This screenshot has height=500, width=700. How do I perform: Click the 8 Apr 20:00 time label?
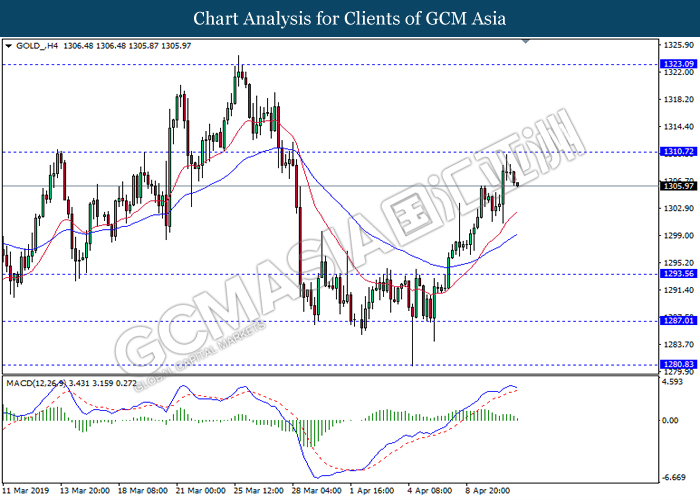(488, 491)
